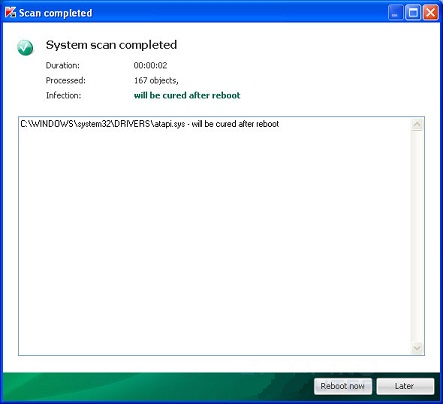Image resolution: width=443 pixels, height=404 pixels.
Task: Maximize the Scan completed window
Action: click(x=413, y=13)
